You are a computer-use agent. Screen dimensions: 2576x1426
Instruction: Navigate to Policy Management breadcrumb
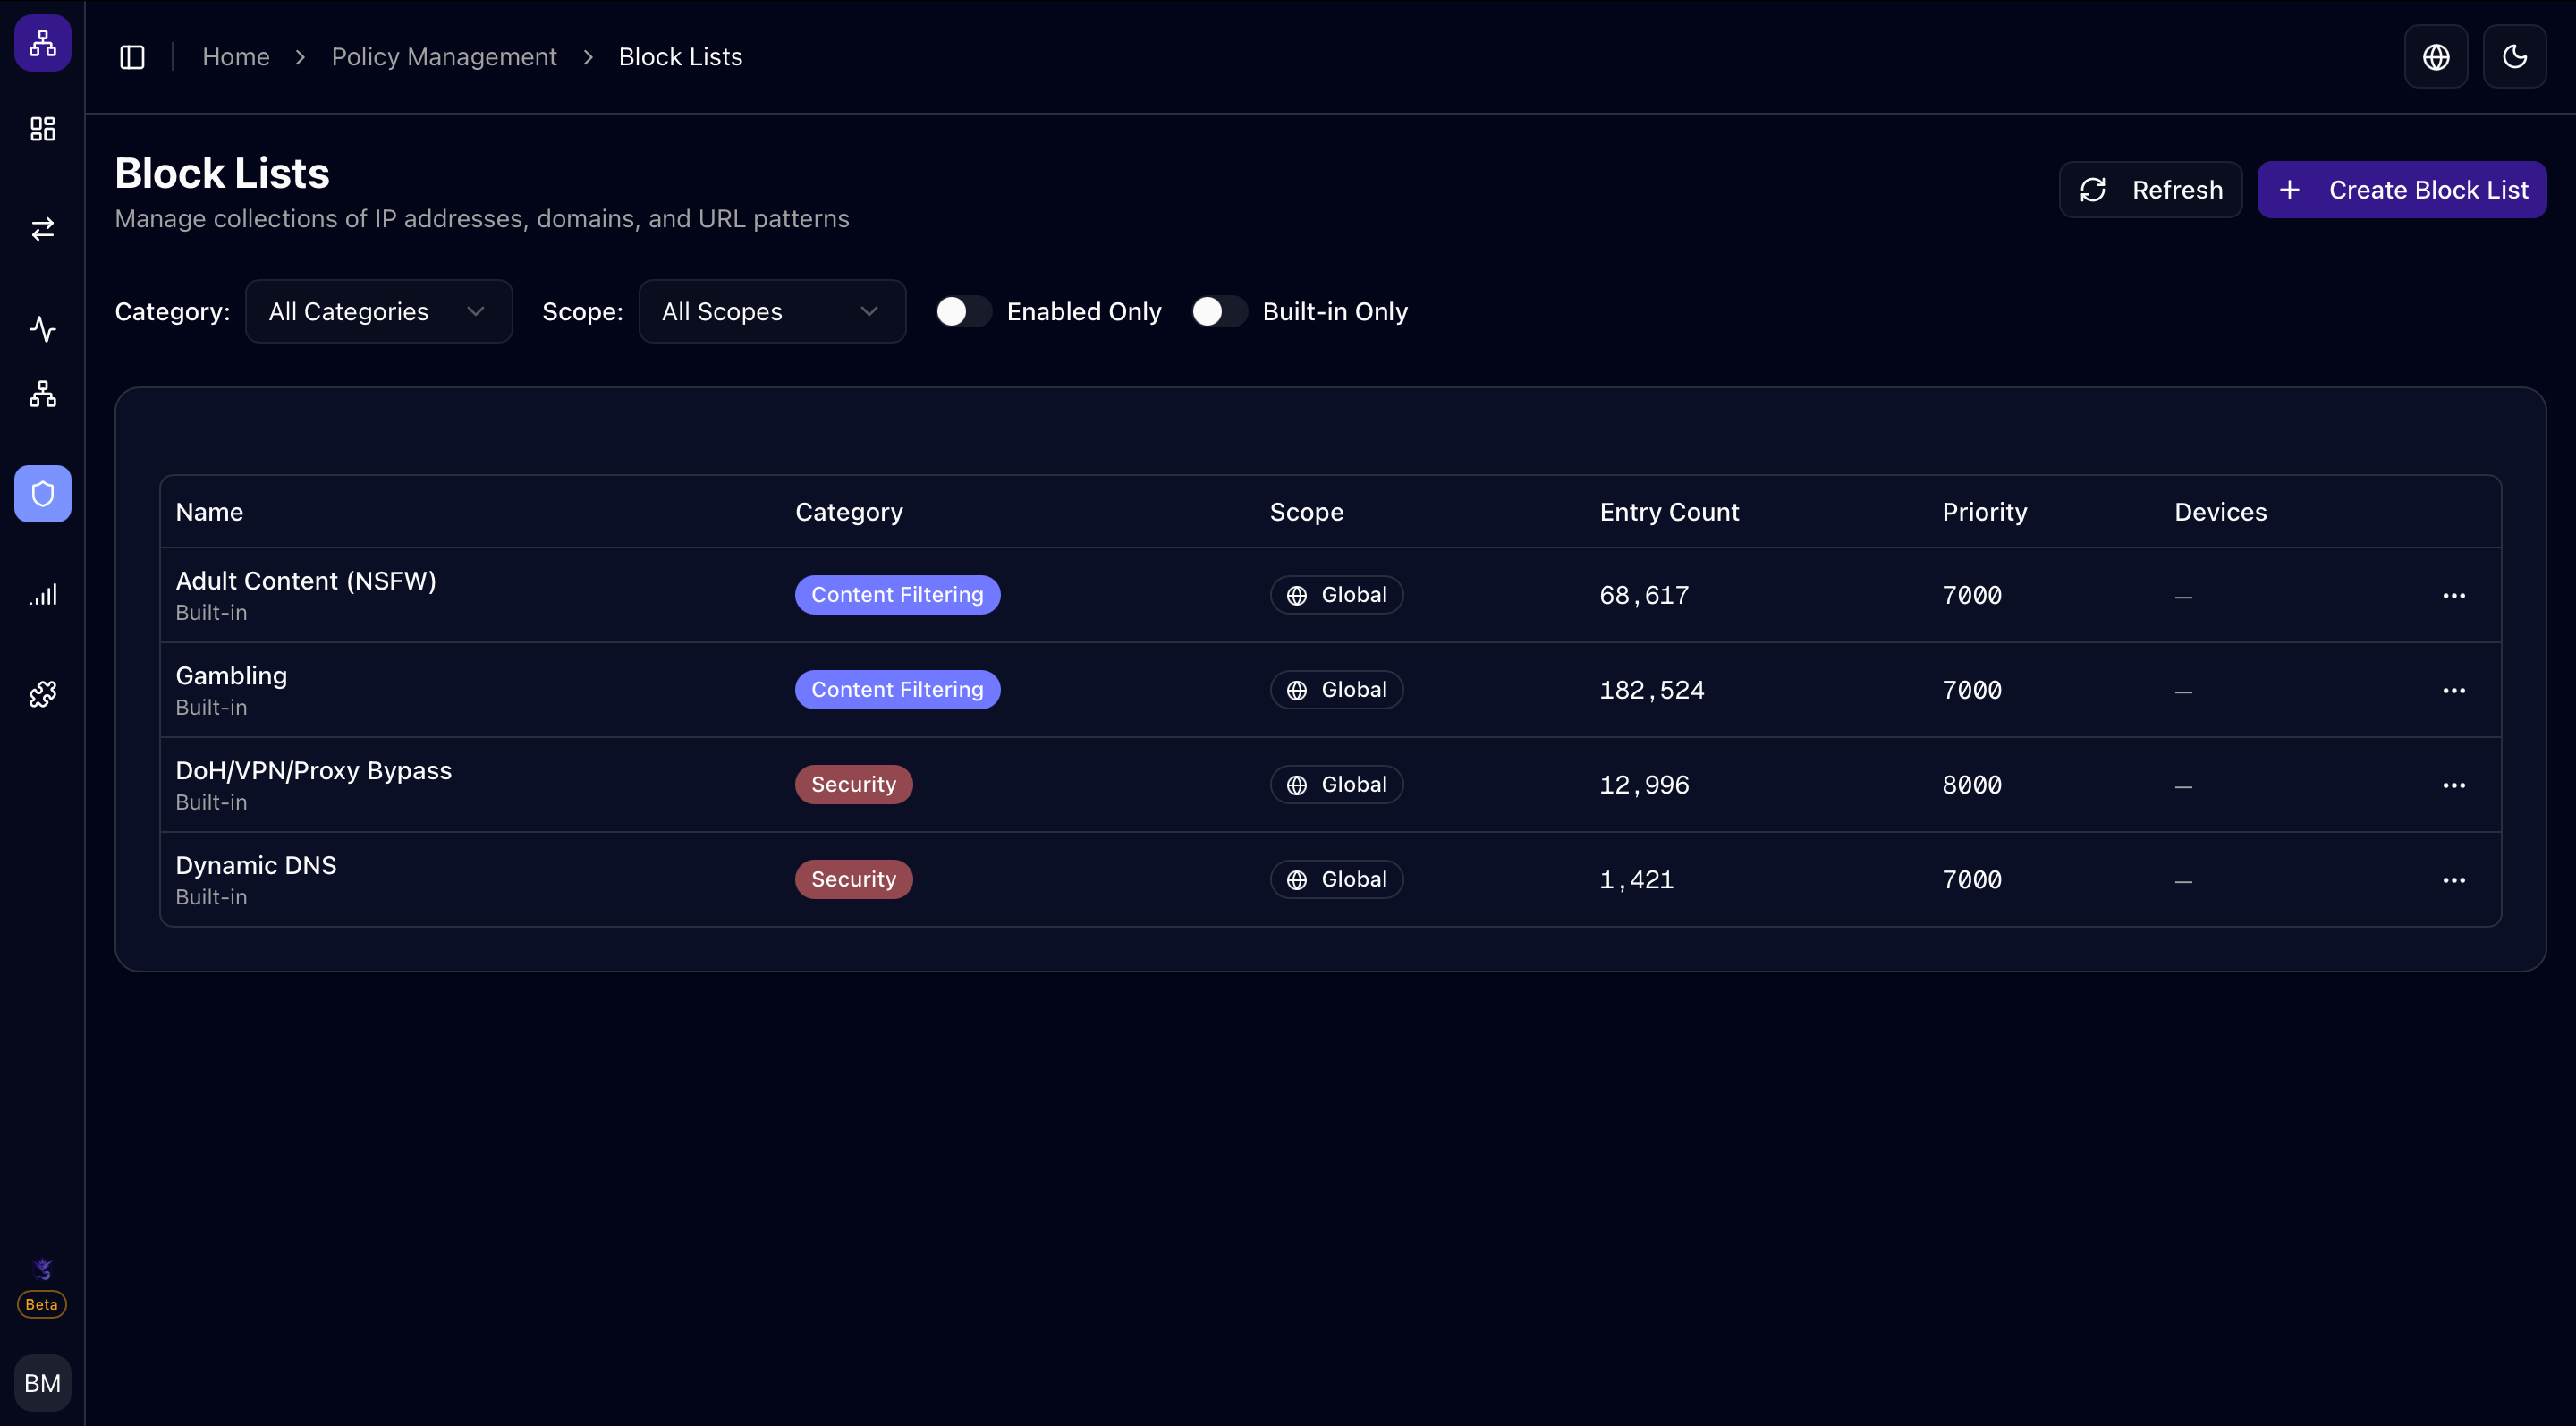tap(444, 56)
